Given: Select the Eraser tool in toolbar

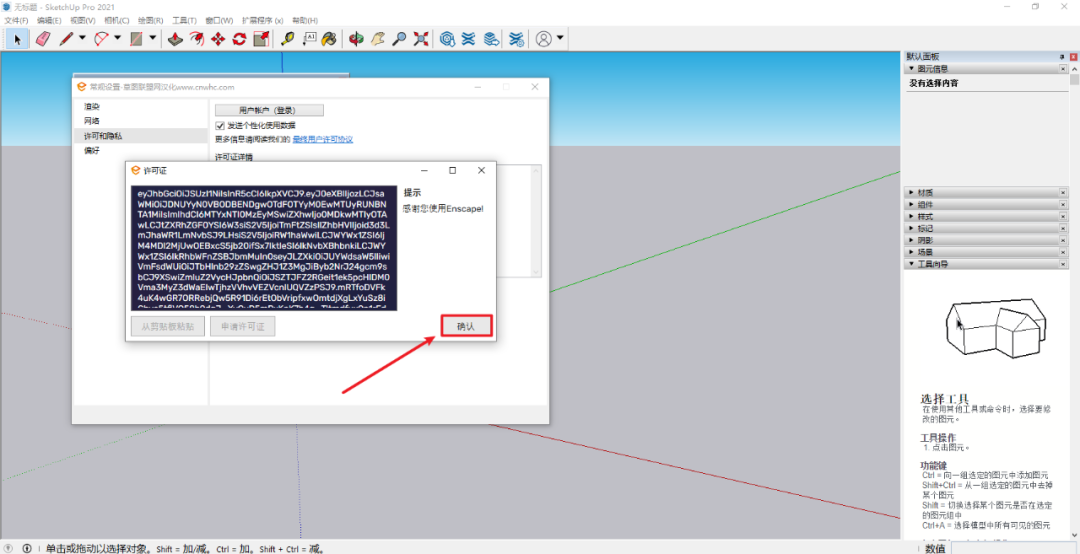Looking at the screenshot, I should (42, 39).
